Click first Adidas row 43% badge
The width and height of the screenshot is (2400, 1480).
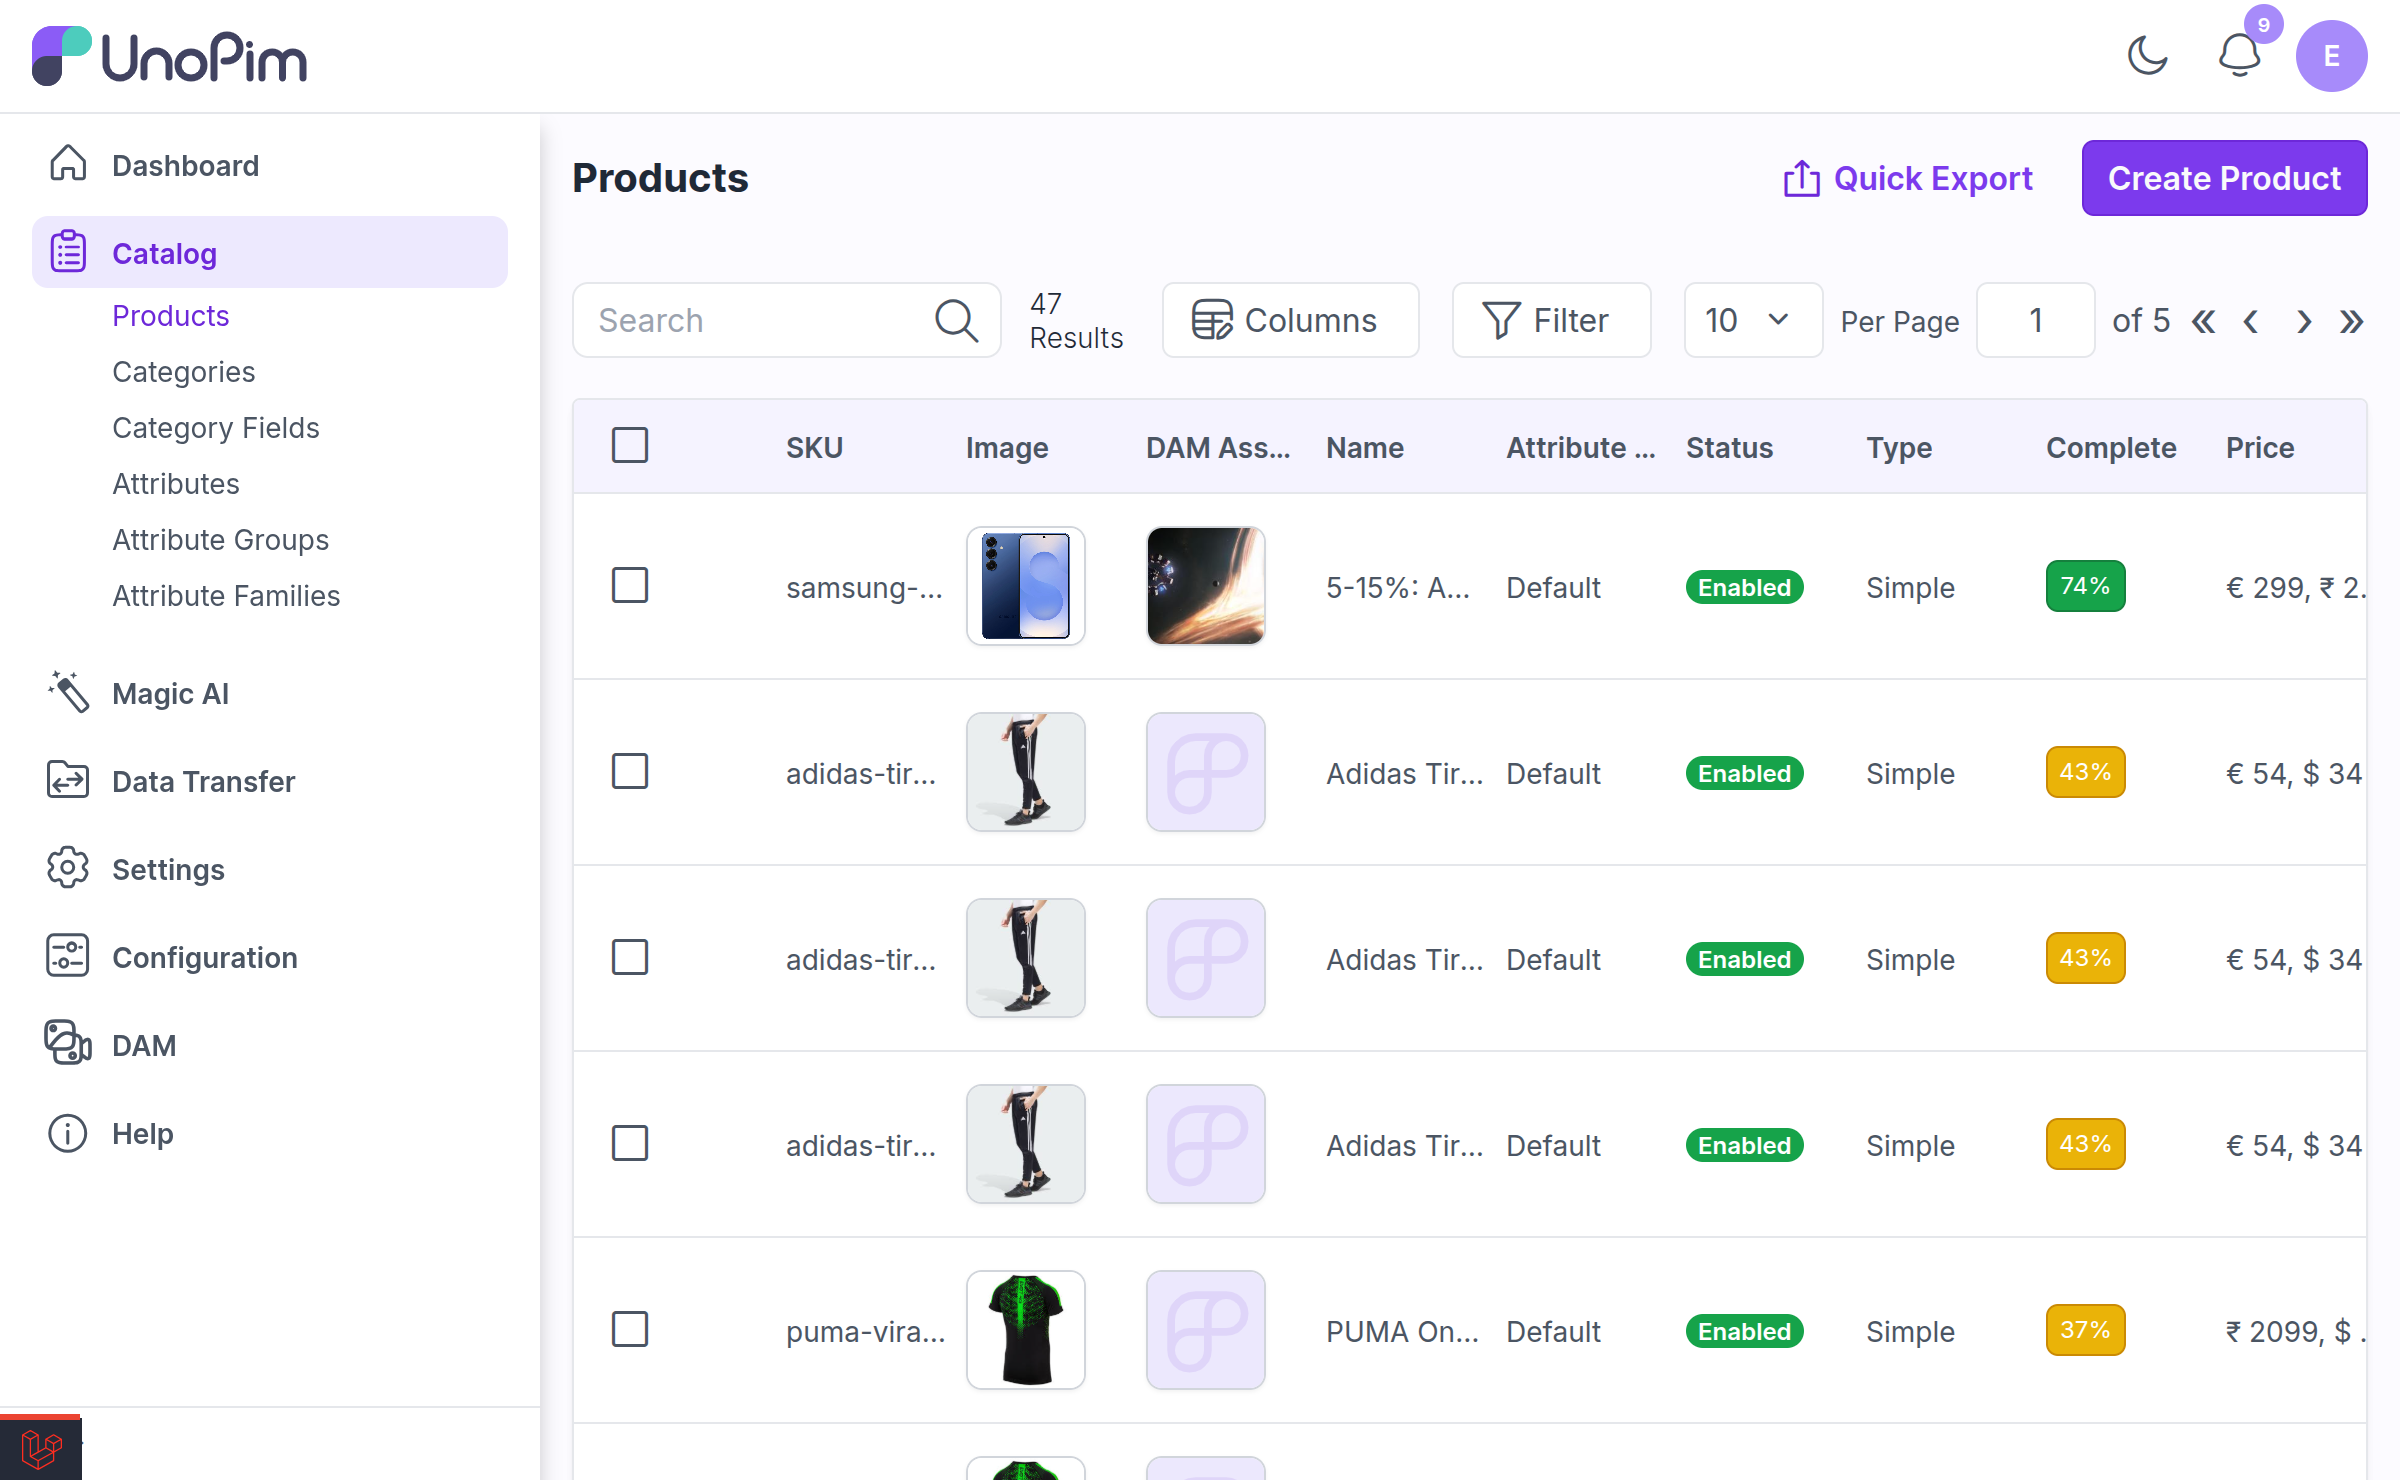pos(2085,772)
